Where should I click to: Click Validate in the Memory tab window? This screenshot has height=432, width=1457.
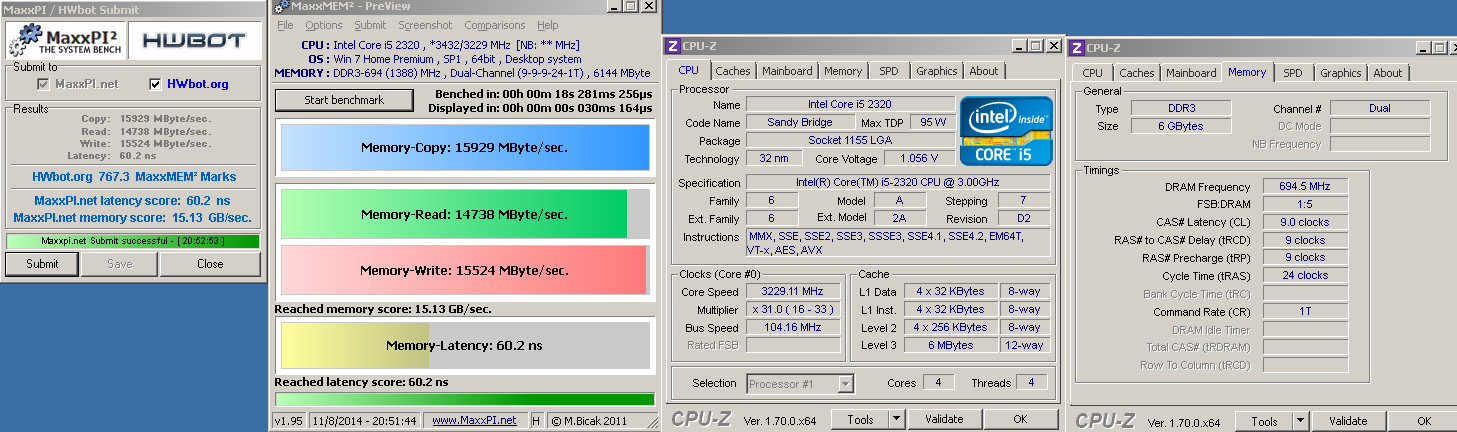tap(1348, 421)
